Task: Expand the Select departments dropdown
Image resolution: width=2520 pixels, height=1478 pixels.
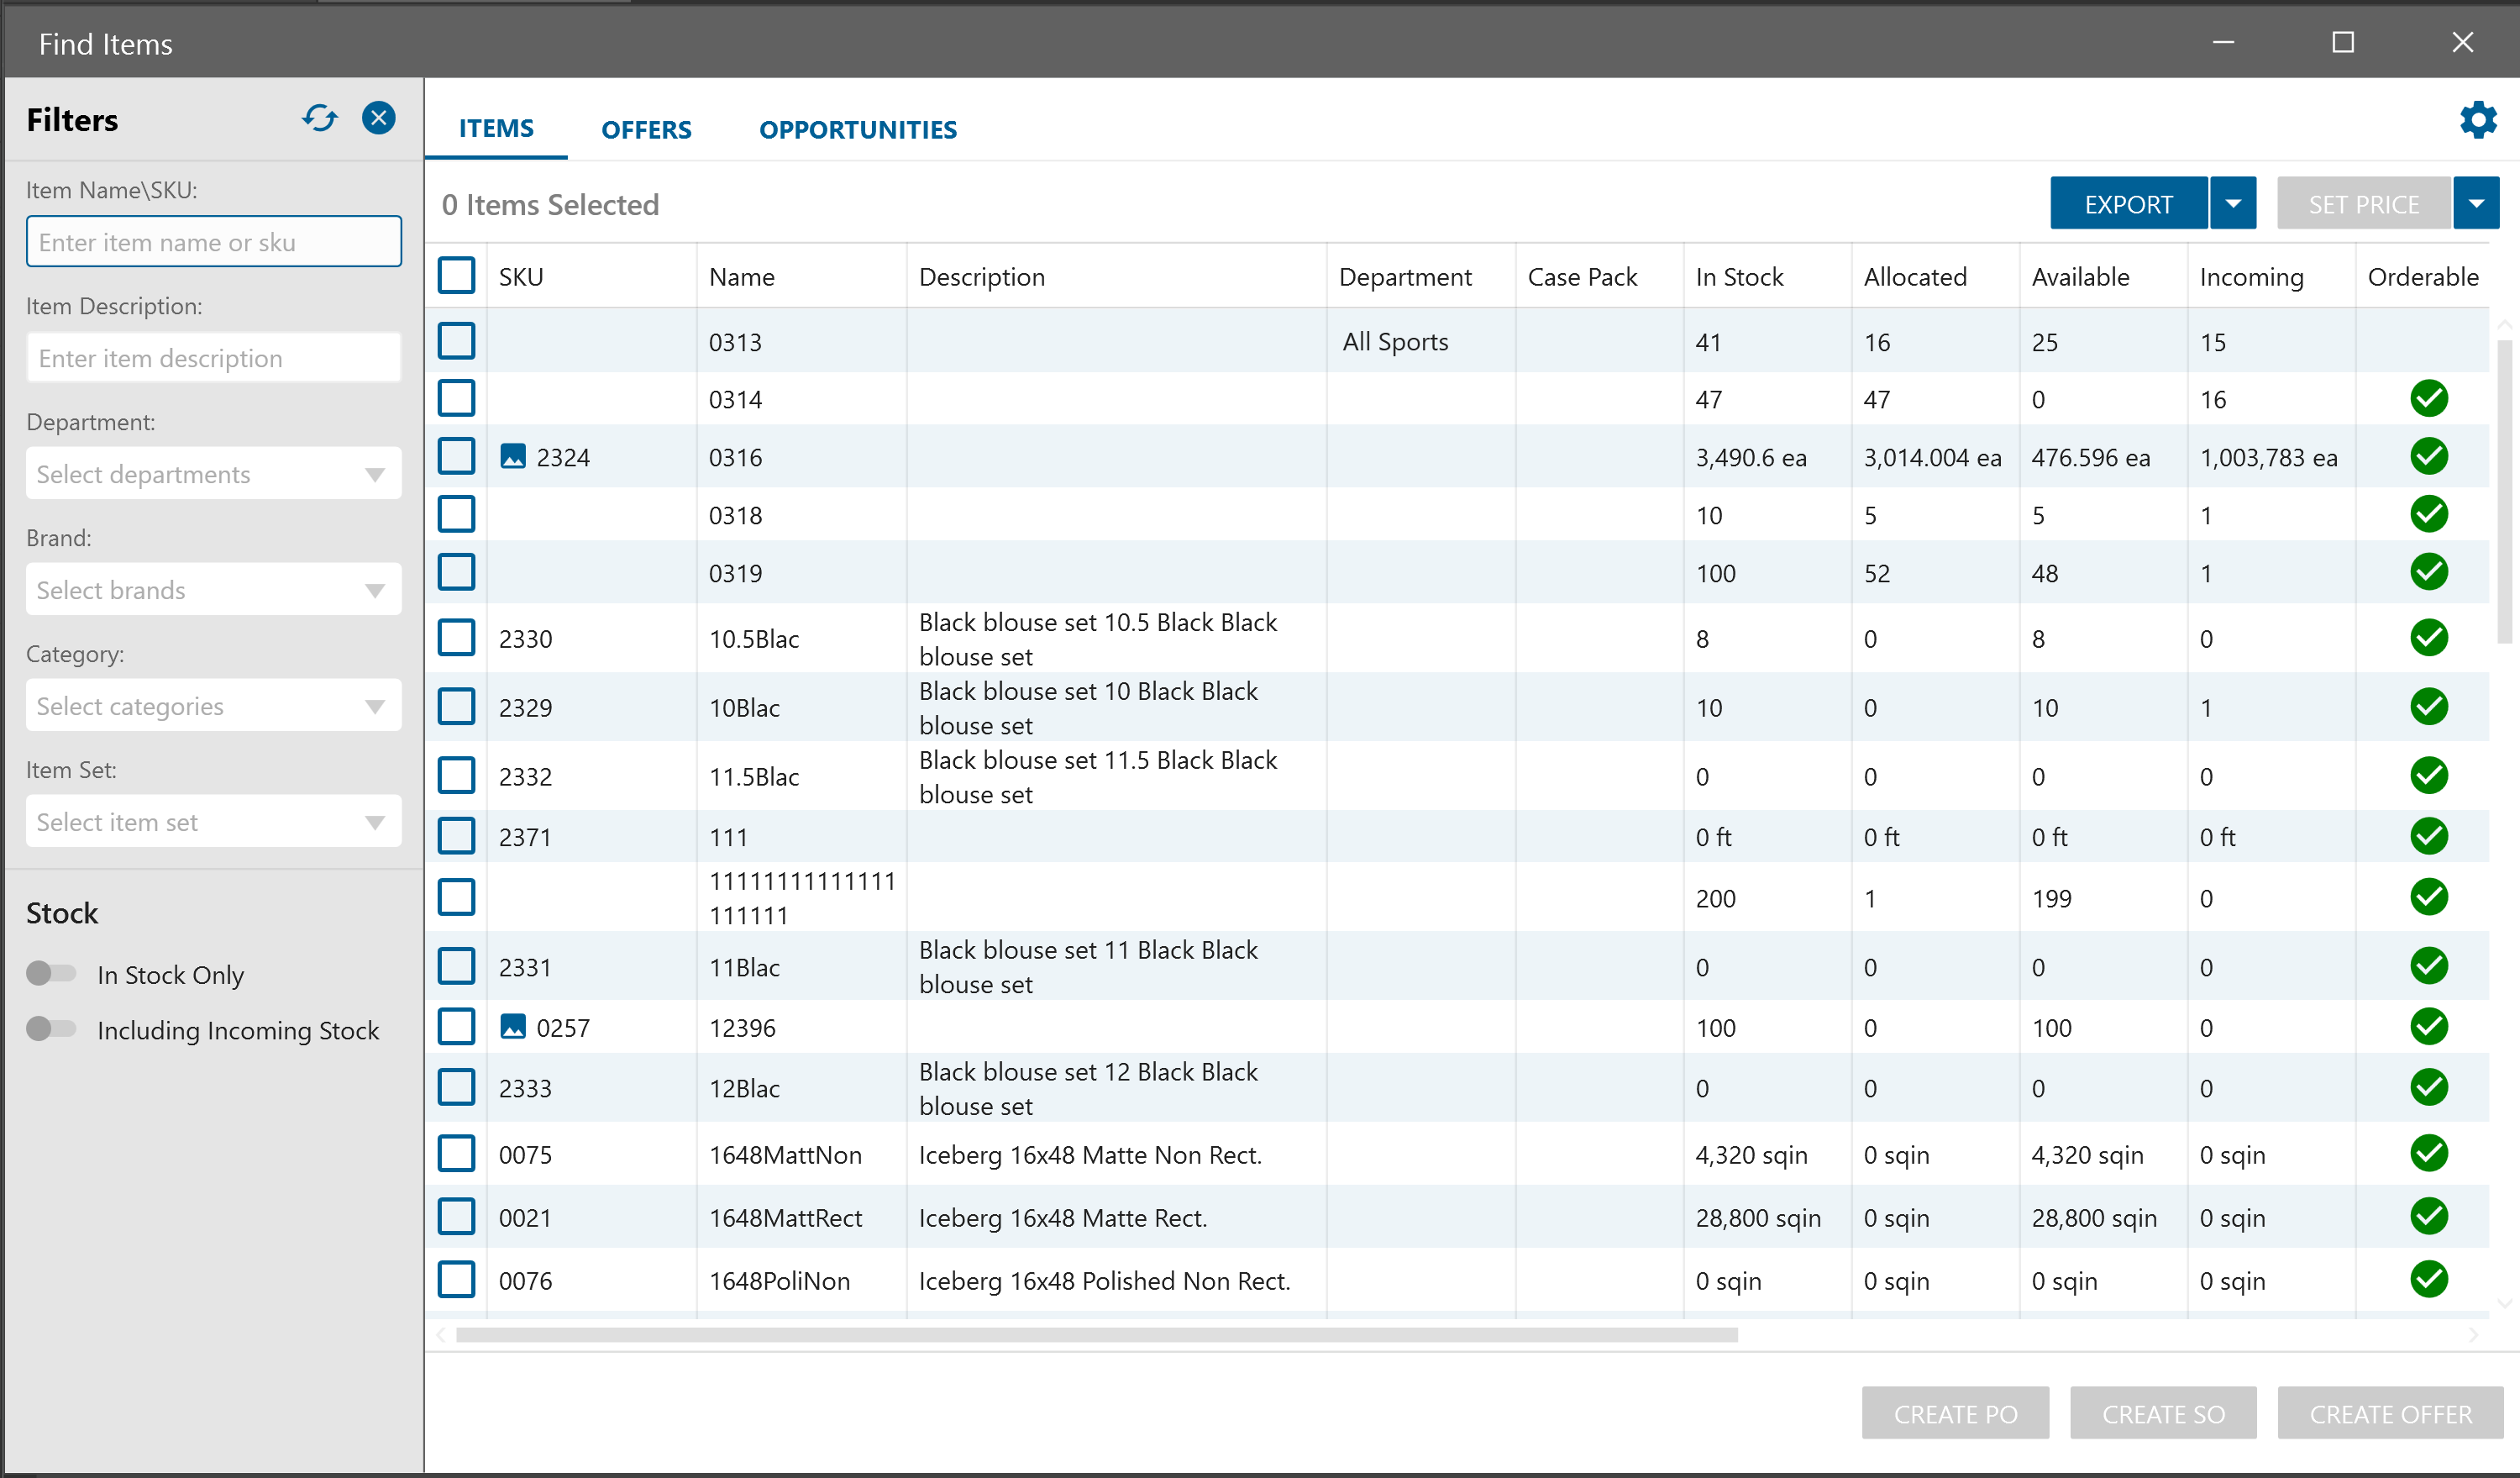Action: click(213, 474)
